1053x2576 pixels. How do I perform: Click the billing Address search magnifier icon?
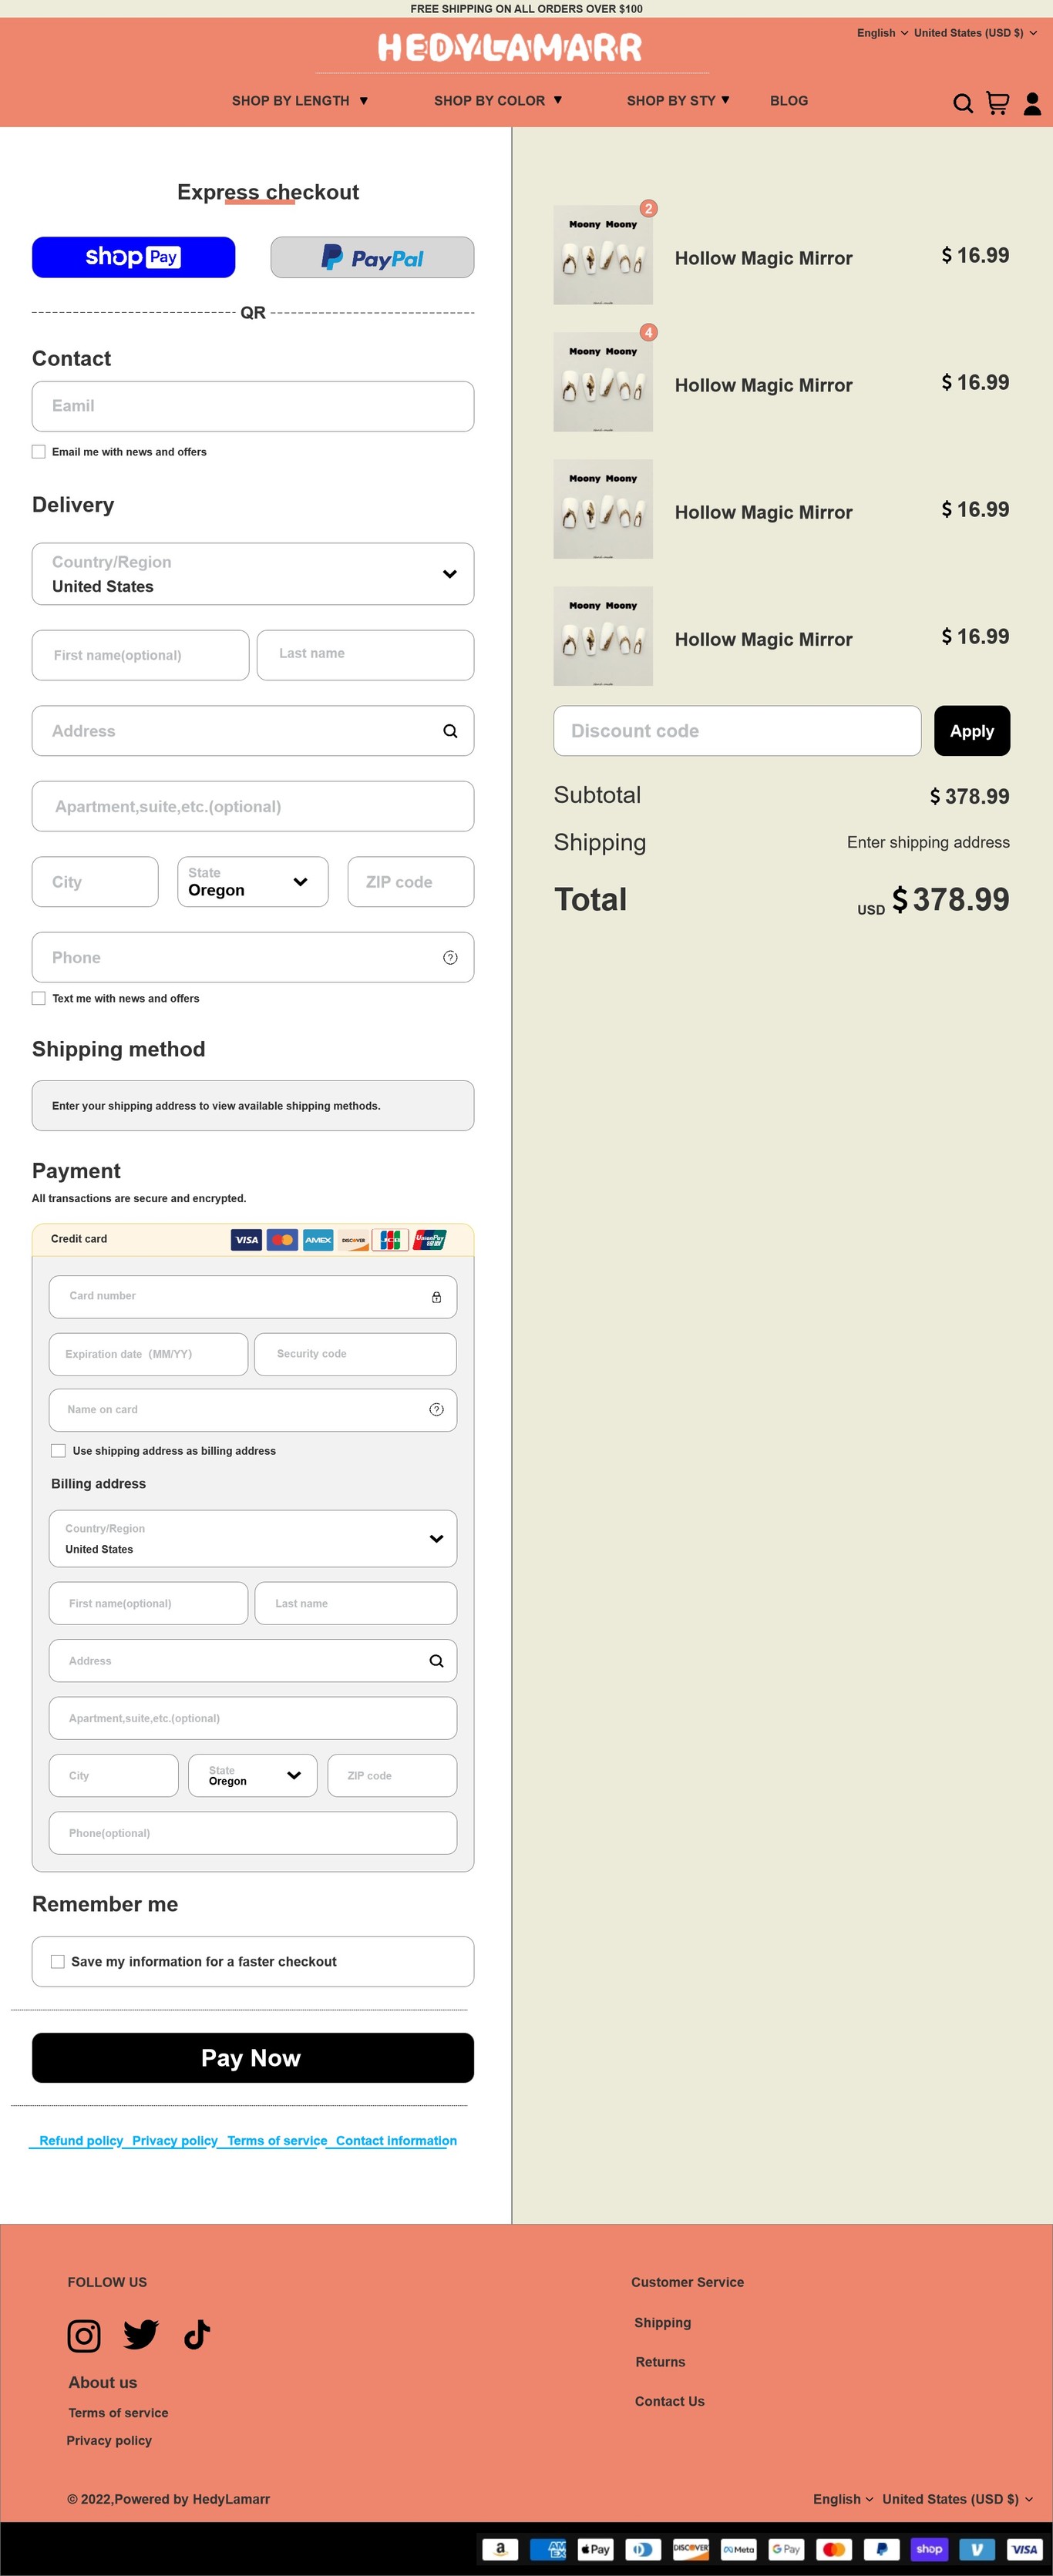436,1661
